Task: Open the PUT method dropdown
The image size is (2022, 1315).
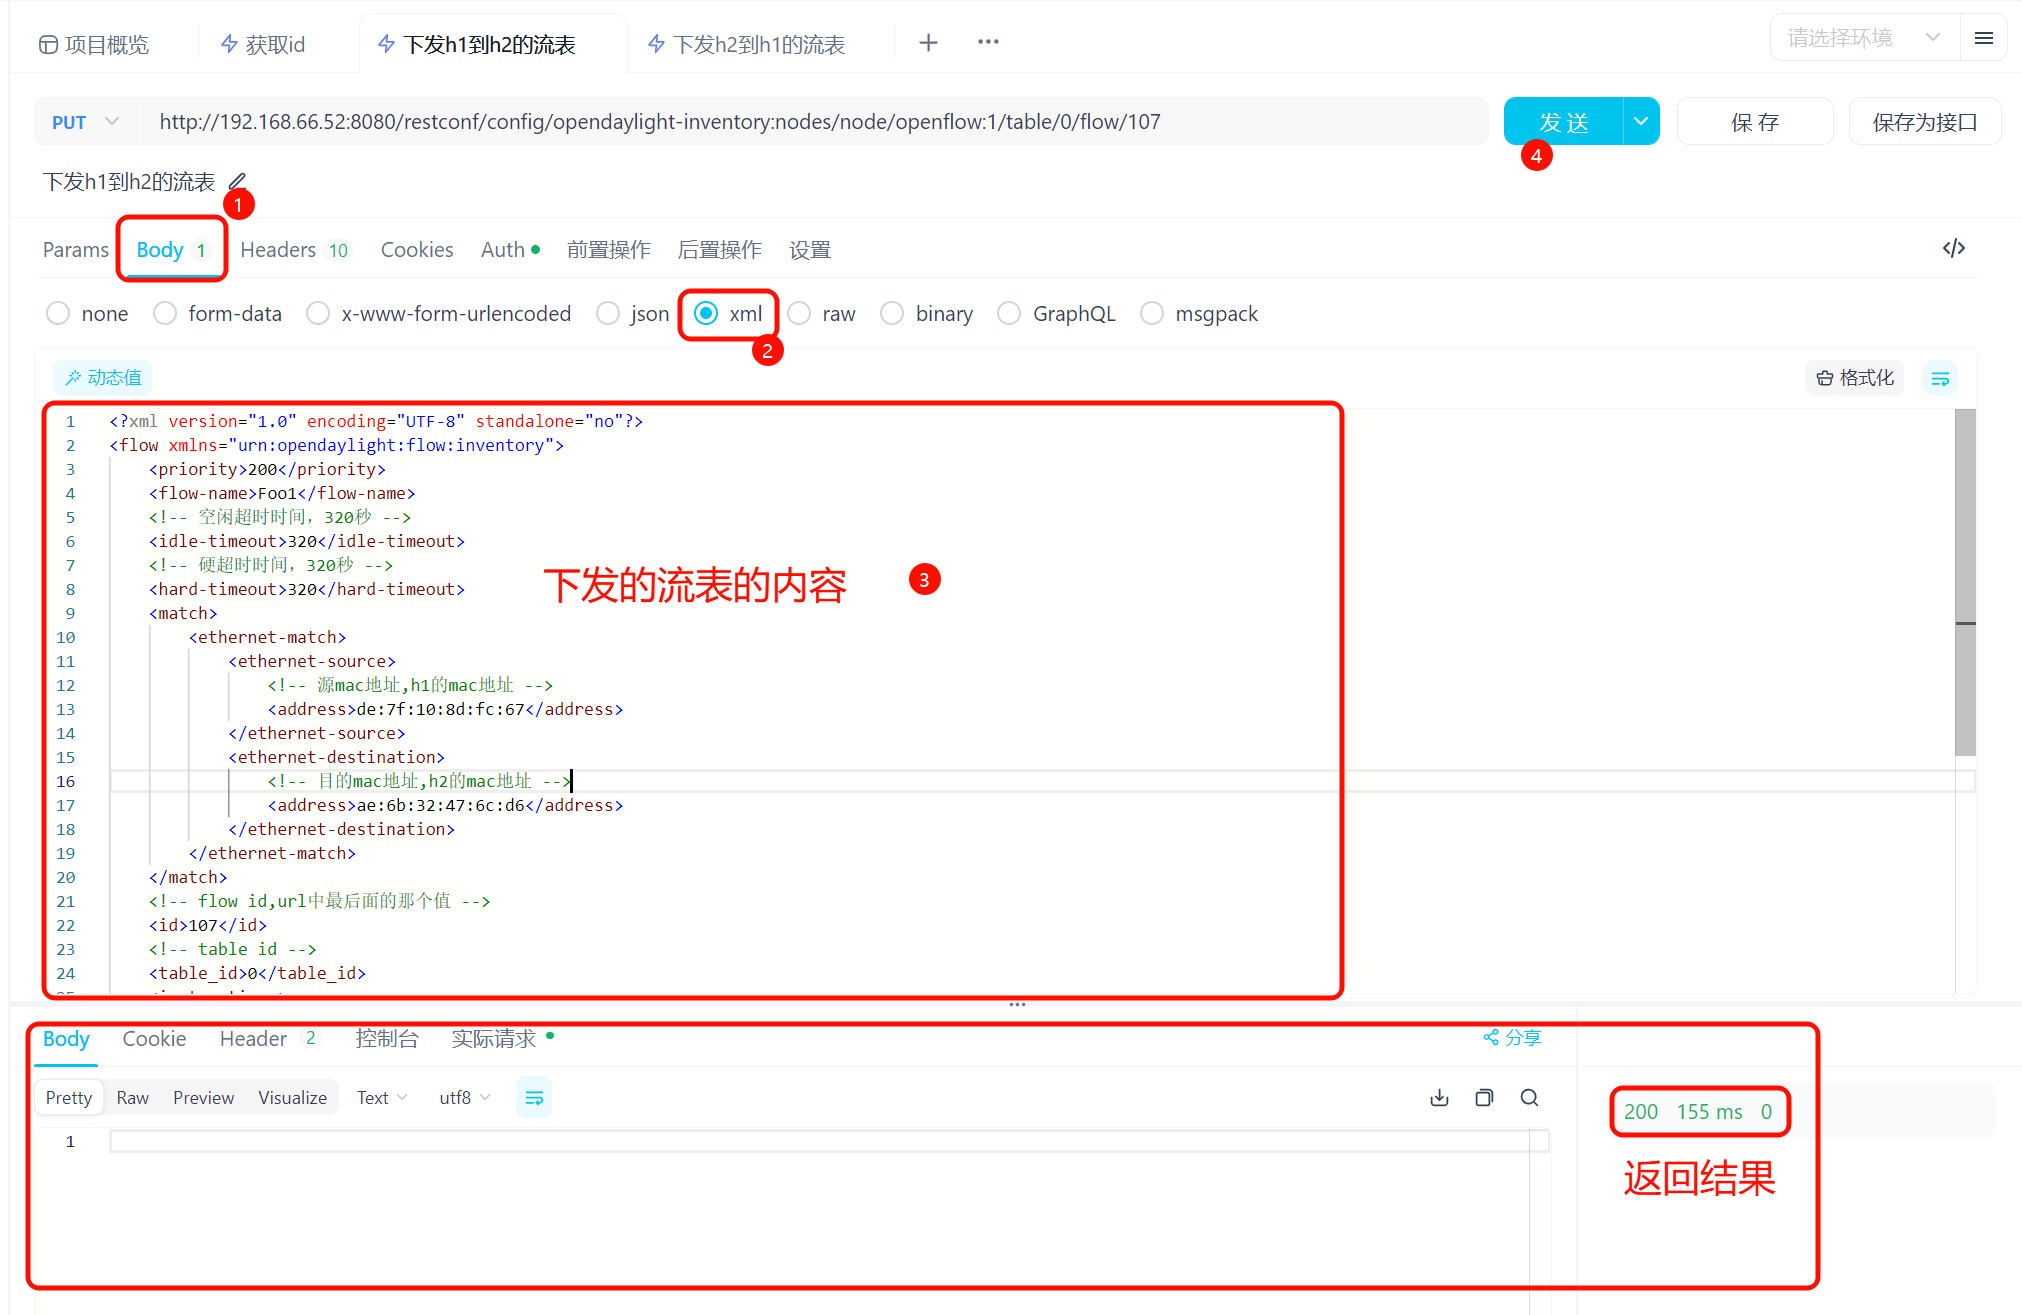Action: click(85, 122)
